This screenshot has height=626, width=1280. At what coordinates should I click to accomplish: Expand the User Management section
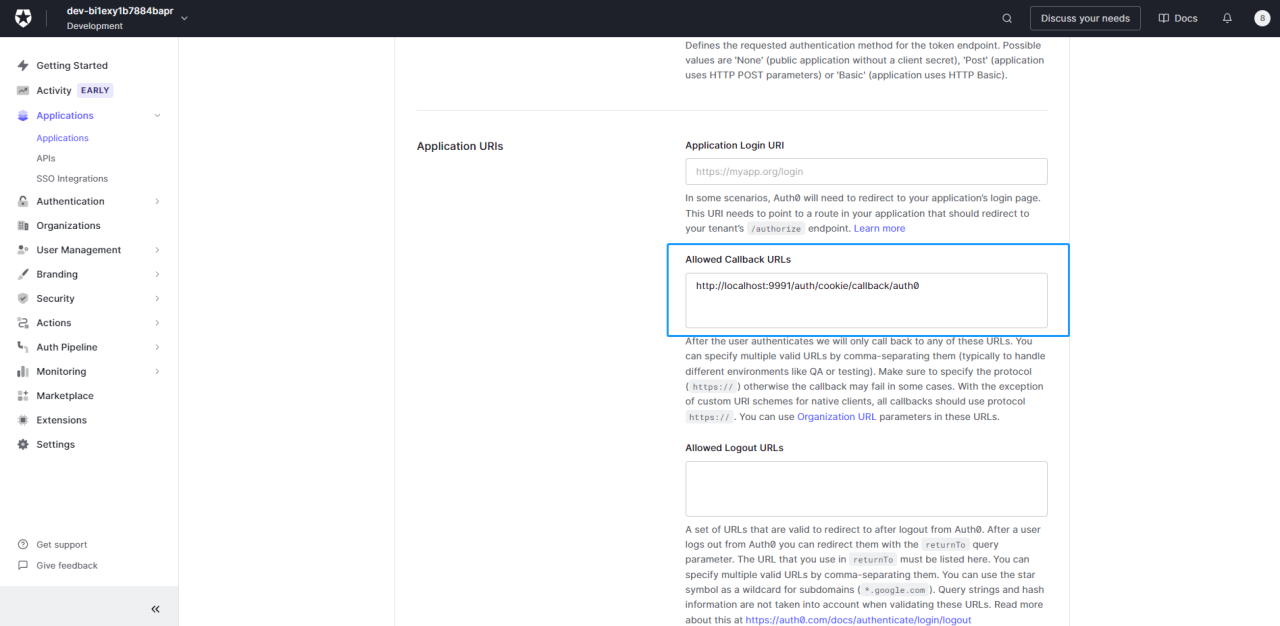click(157, 250)
